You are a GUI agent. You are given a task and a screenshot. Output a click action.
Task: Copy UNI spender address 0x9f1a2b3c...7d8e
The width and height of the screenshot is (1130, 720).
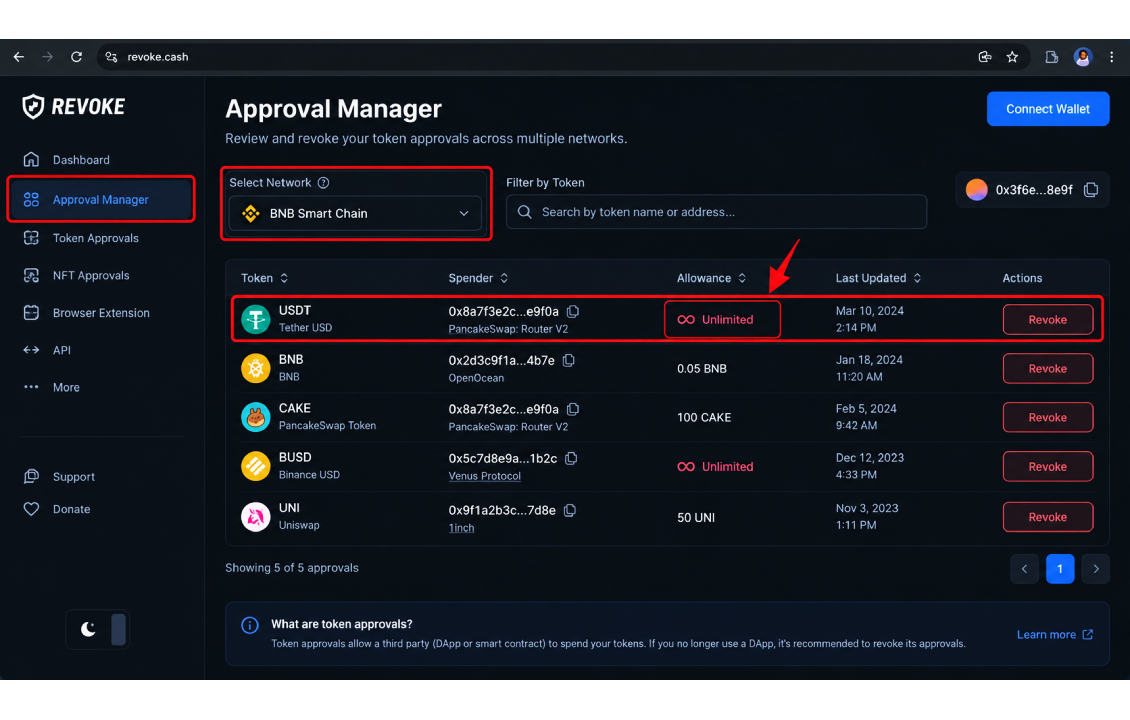(x=569, y=510)
